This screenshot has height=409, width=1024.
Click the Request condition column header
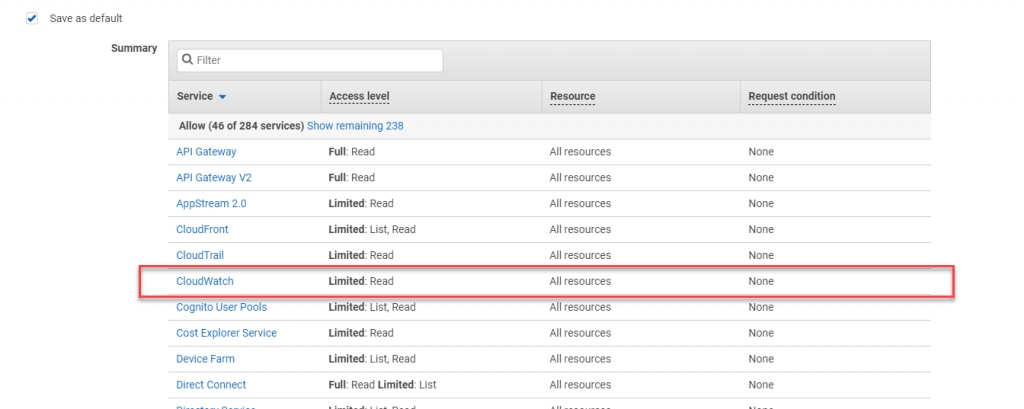pos(791,96)
